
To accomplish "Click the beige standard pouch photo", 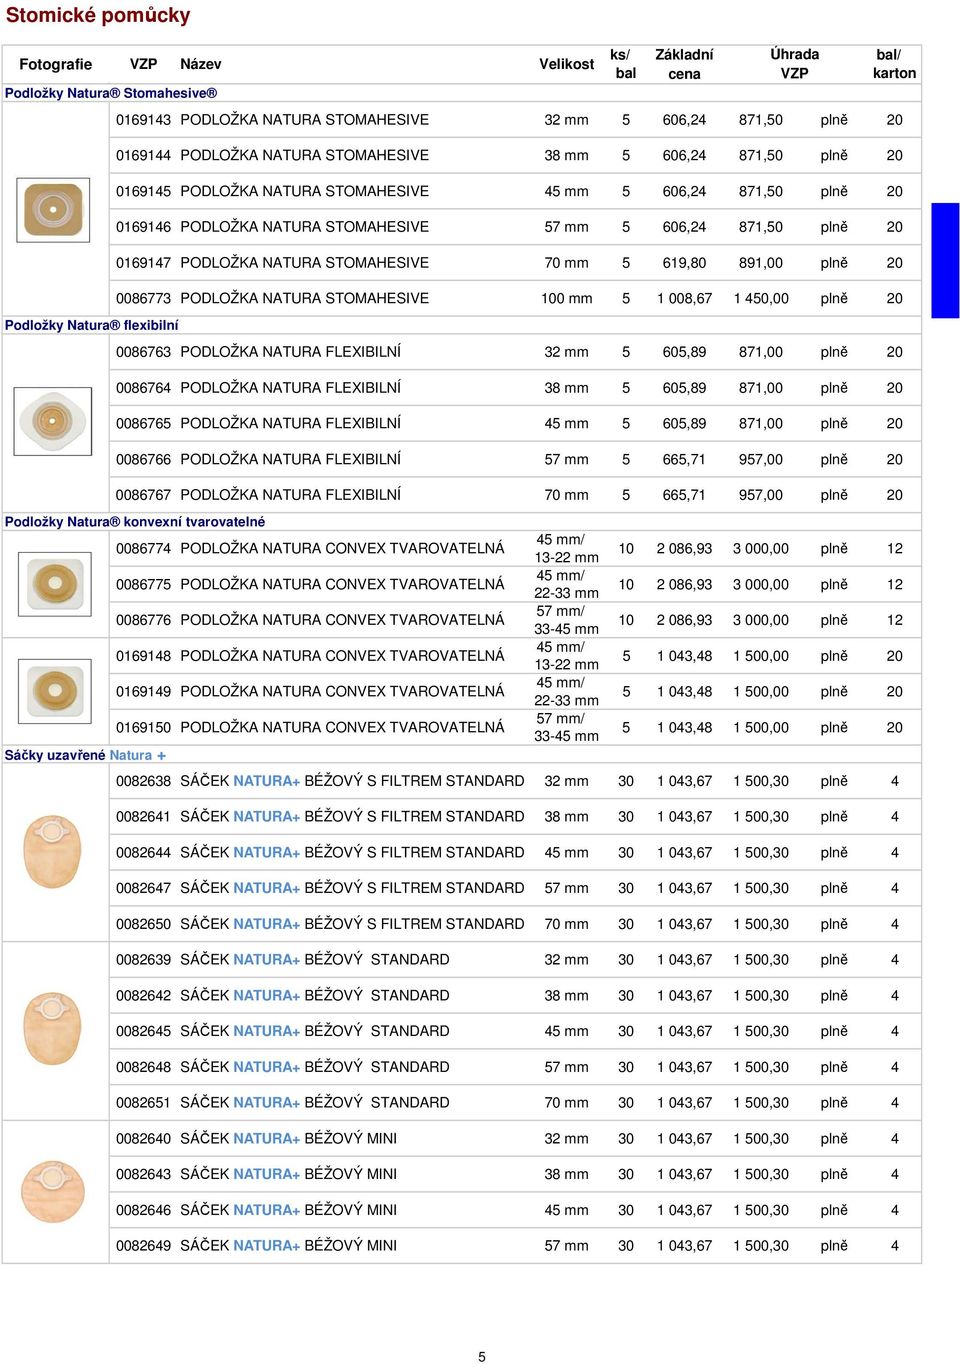I will click(52, 1029).
